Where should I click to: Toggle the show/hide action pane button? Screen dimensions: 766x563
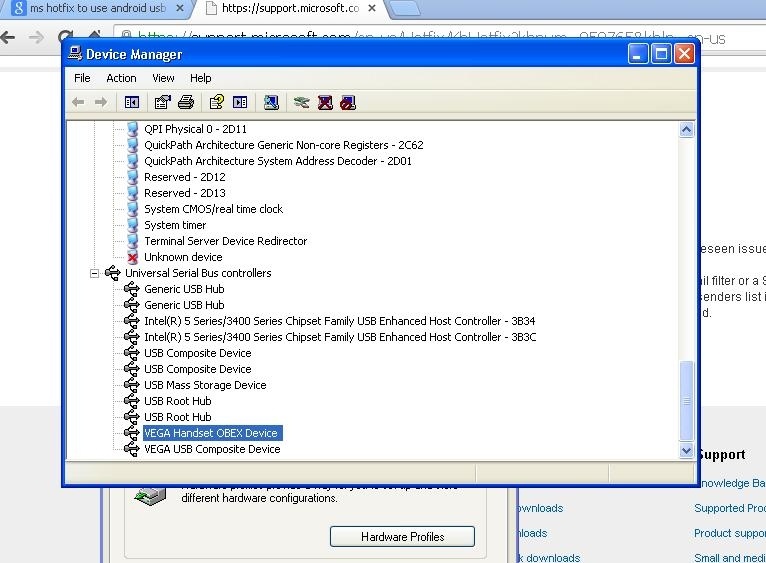240,102
